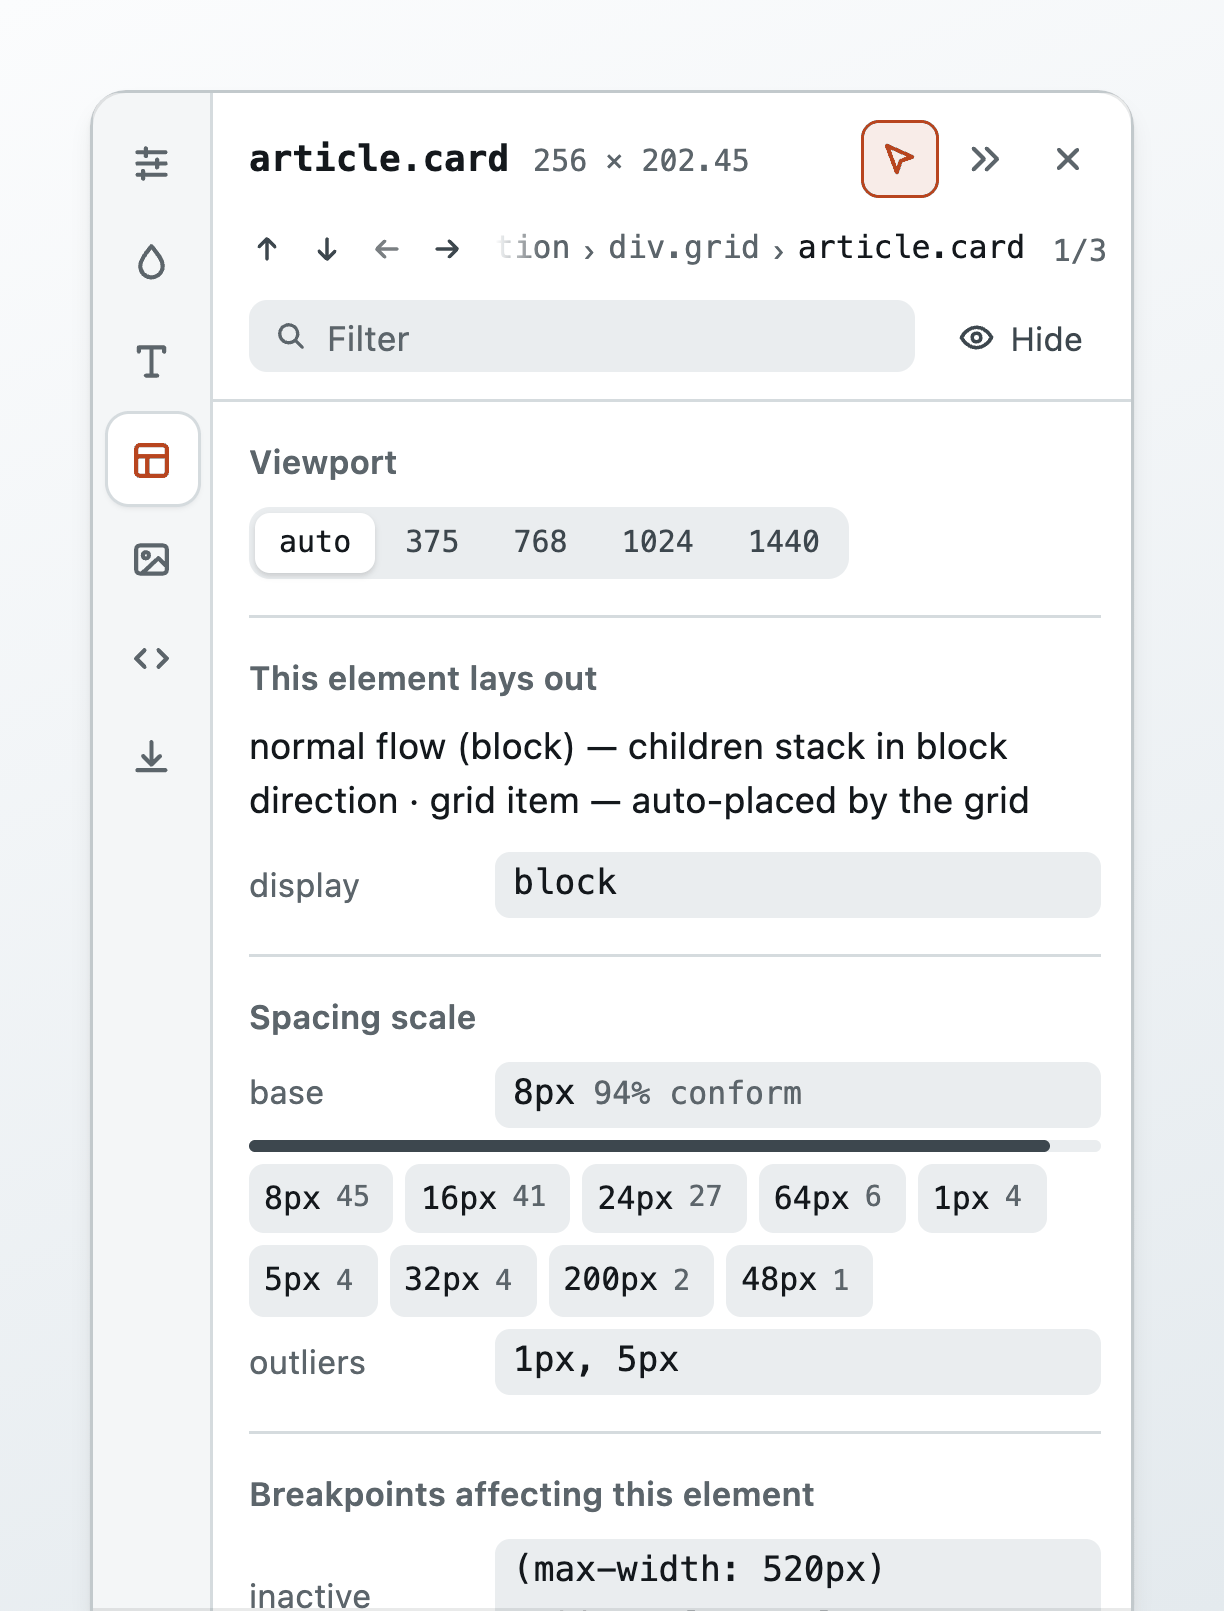This screenshot has width=1224, height=1611.
Task: Select article.card in the breadcrumb
Action: click(x=911, y=247)
